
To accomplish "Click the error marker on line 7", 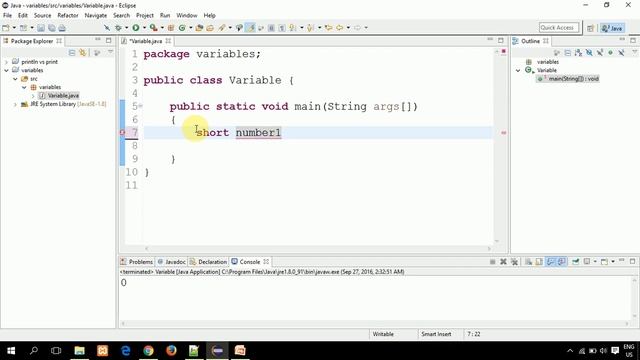I will coord(122,132).
